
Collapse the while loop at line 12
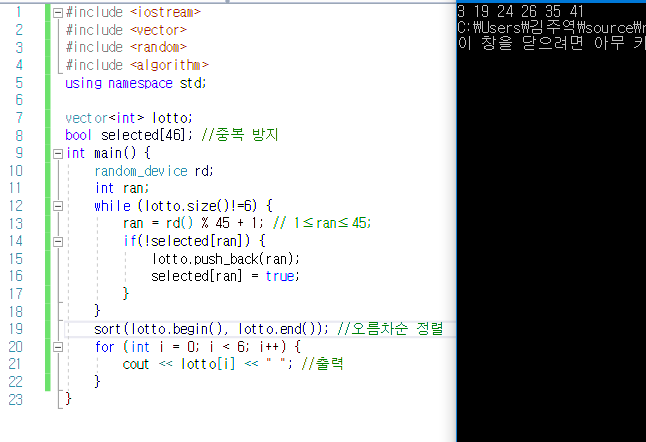(x=58, y=206)
